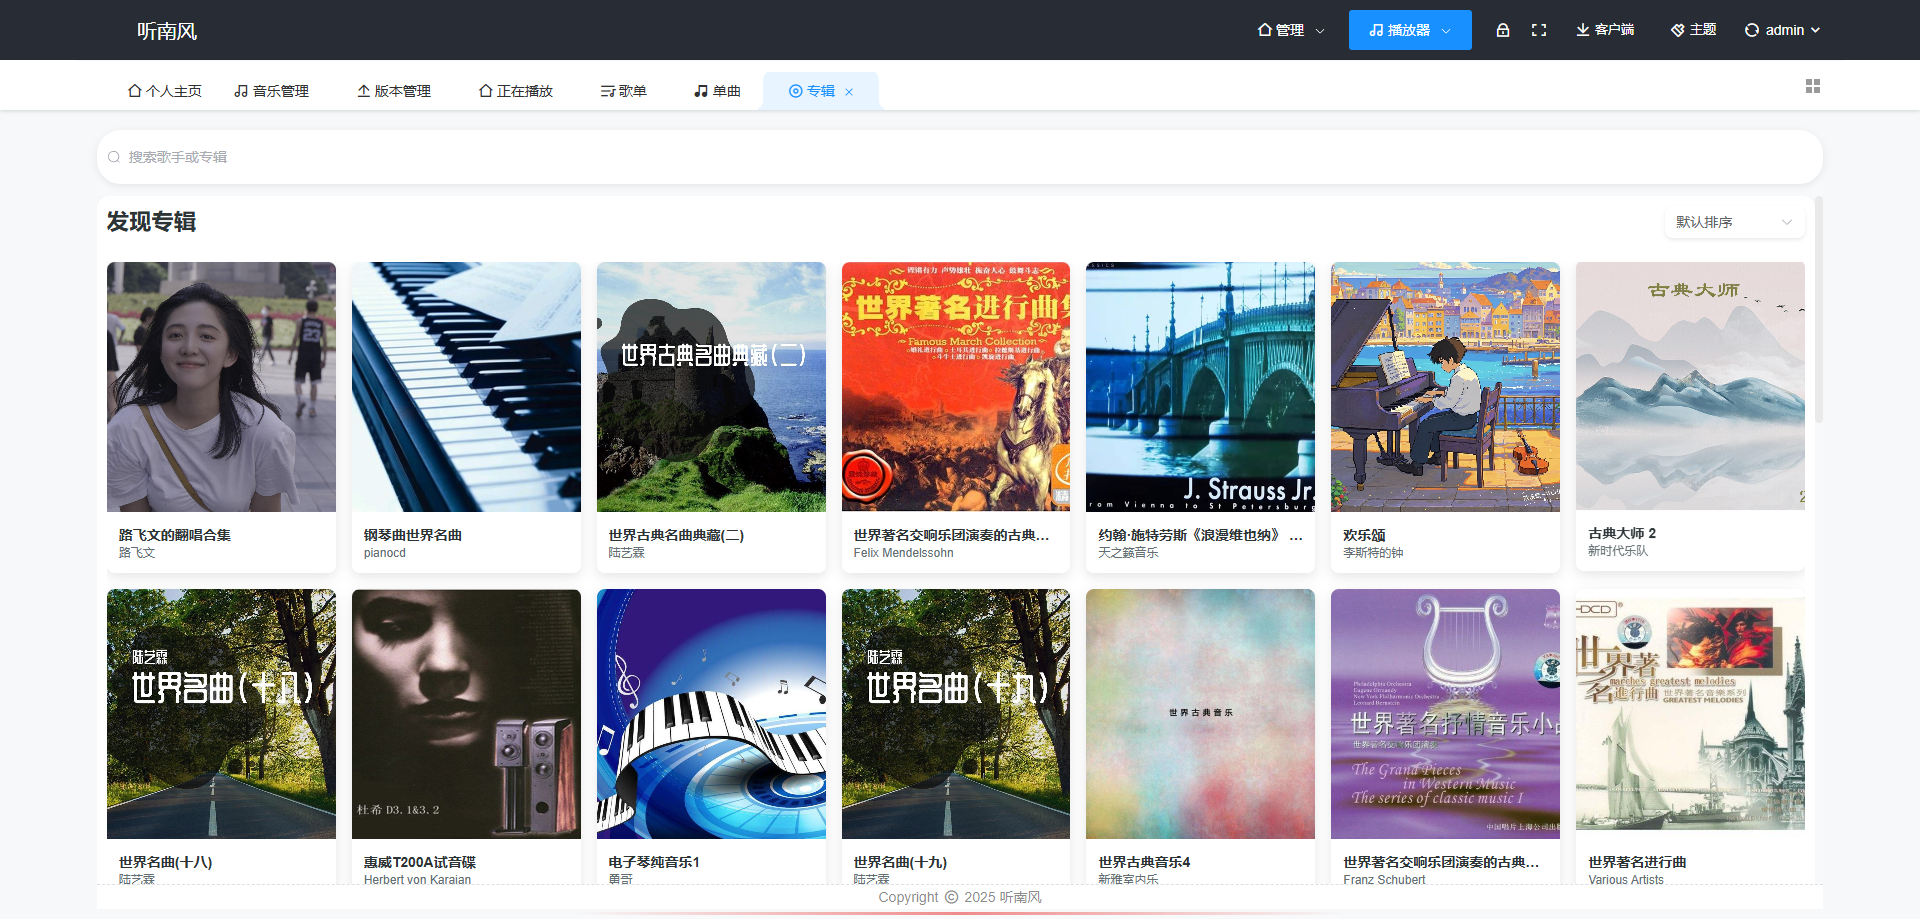This screenshot has width=1920, height=919.
Task: Open the 默认排序 sort dropdown
Action: click(x=1735, y=222)
